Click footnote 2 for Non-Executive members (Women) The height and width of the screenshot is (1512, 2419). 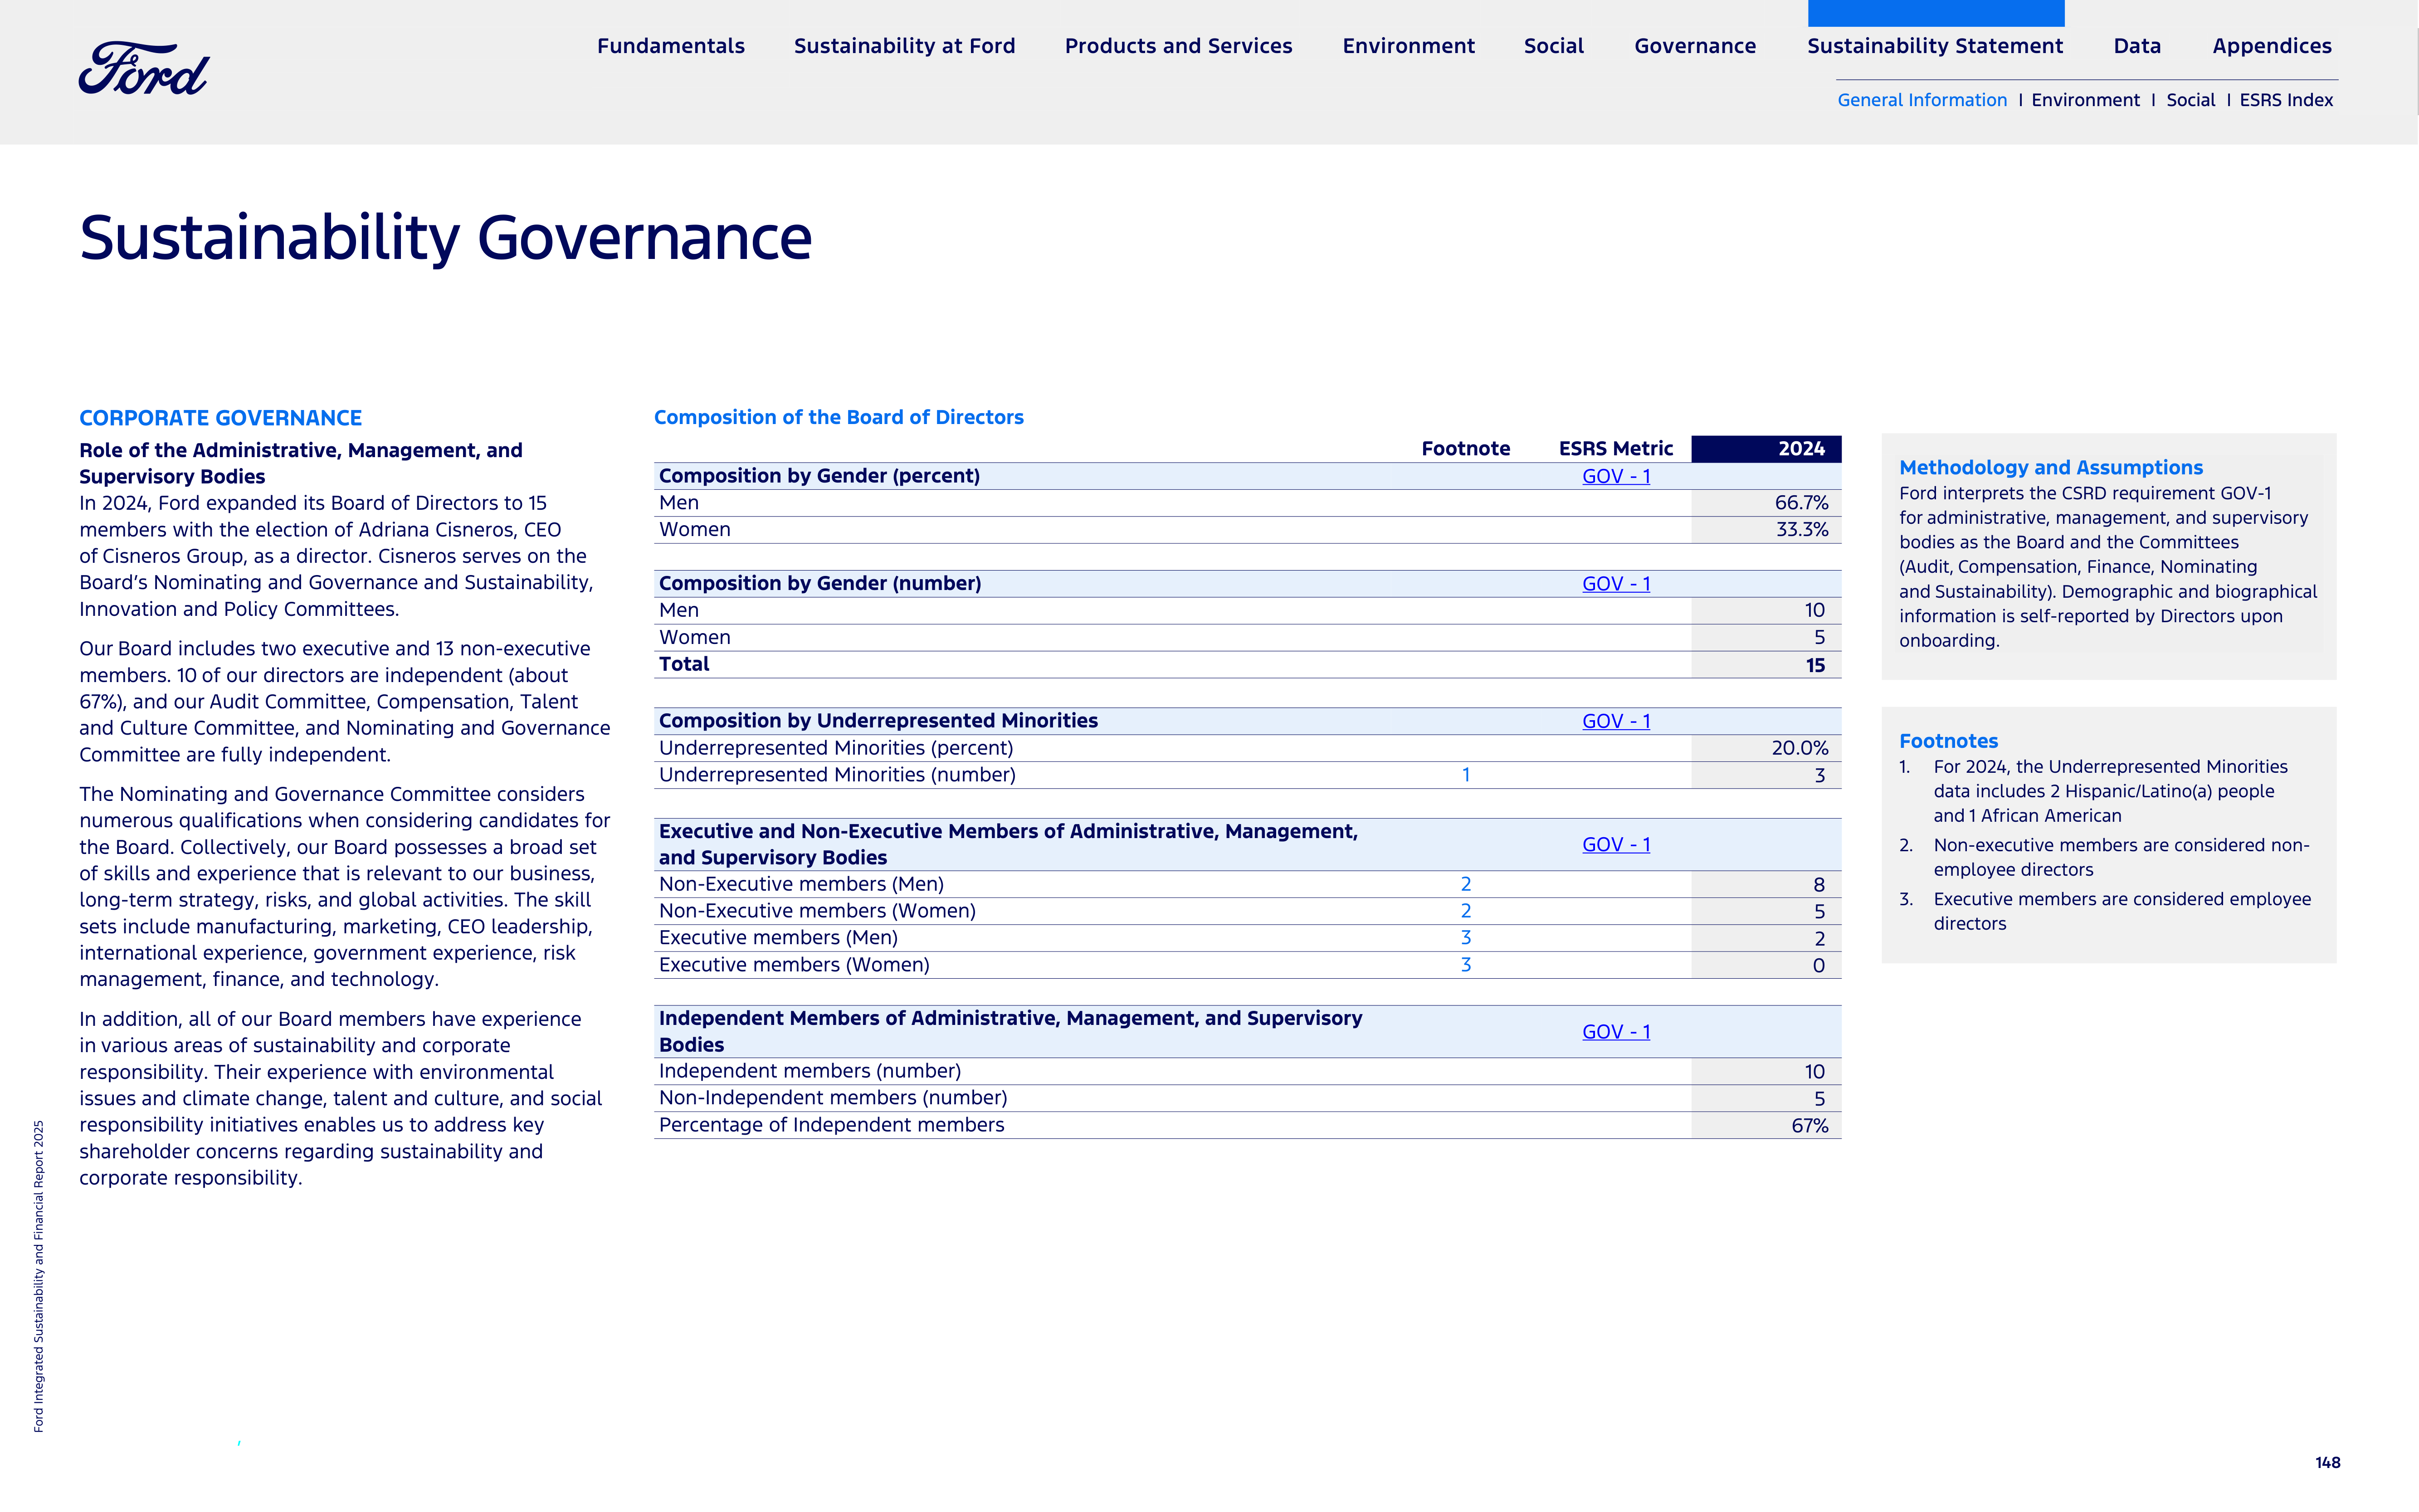coord(1466,911)
